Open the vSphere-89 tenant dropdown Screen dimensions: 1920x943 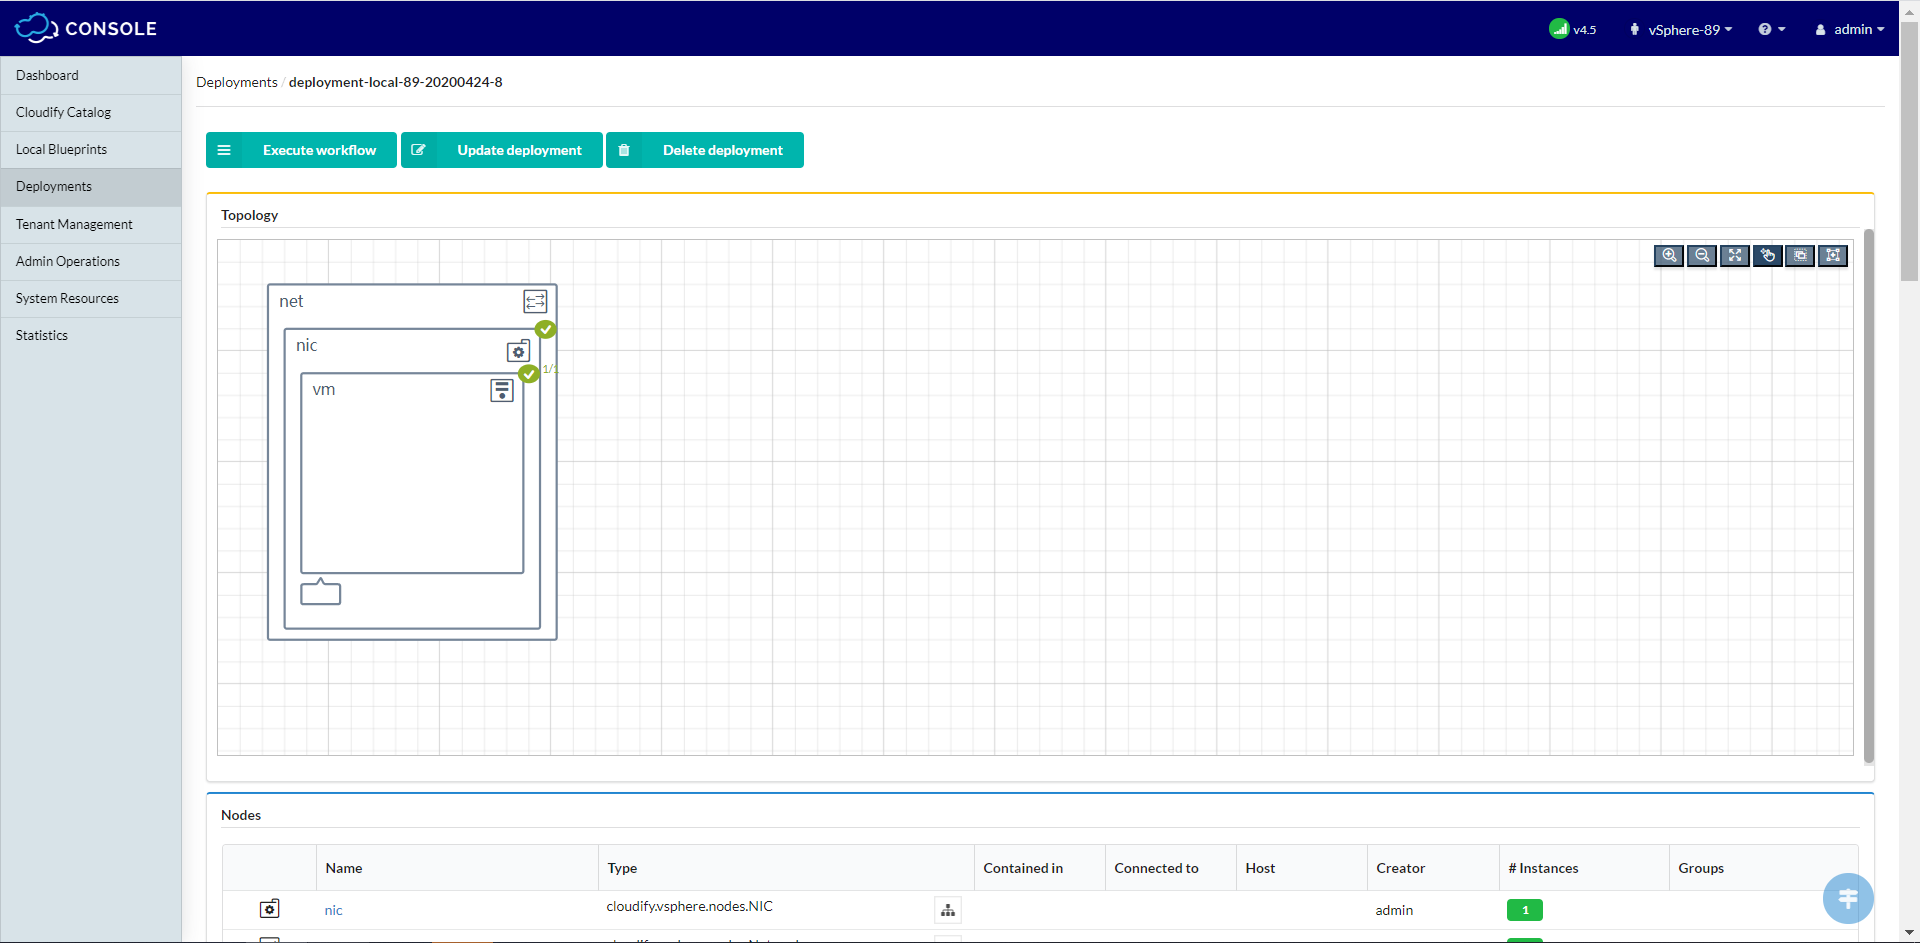click(x=1681, y=29)
